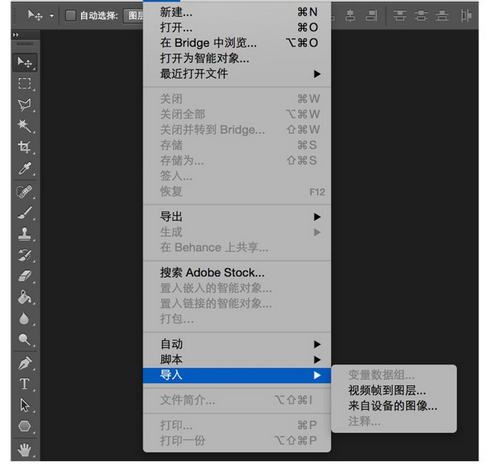
Task: Select the Path Selection tool
Action: [x=25, y=405]
